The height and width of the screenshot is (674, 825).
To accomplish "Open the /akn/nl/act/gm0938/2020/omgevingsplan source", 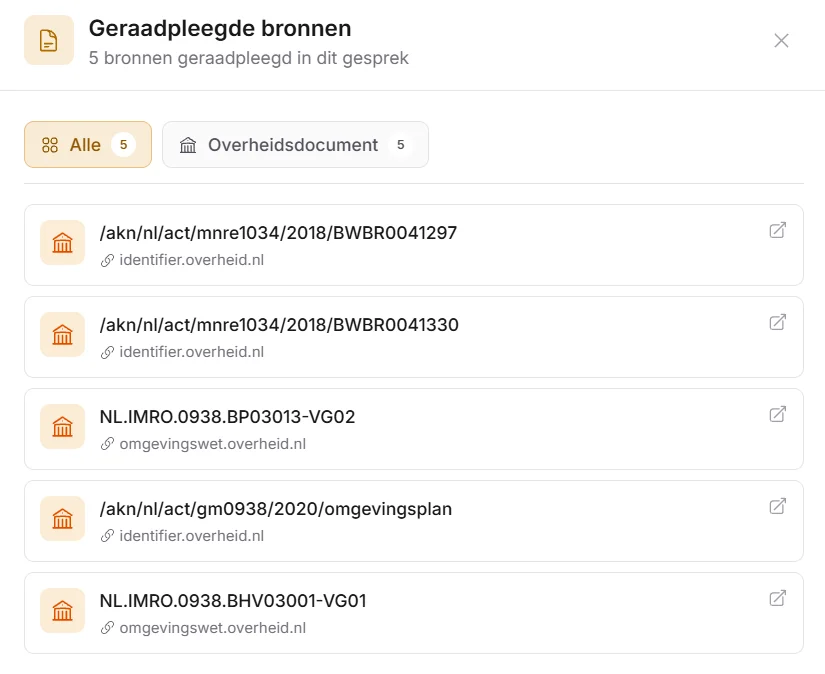I will (275, 509).
